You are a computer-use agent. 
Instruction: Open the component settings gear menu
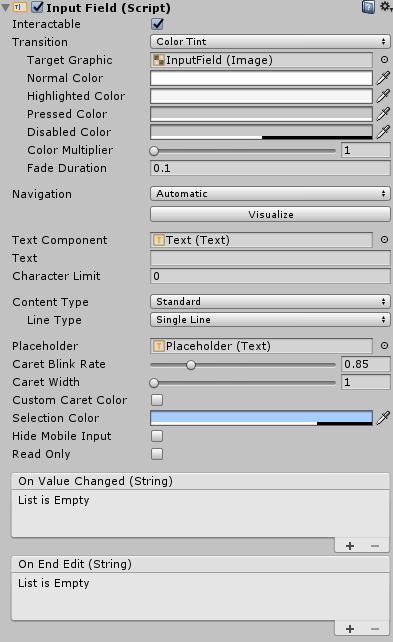pyautogui.click(x=386, y=7)
